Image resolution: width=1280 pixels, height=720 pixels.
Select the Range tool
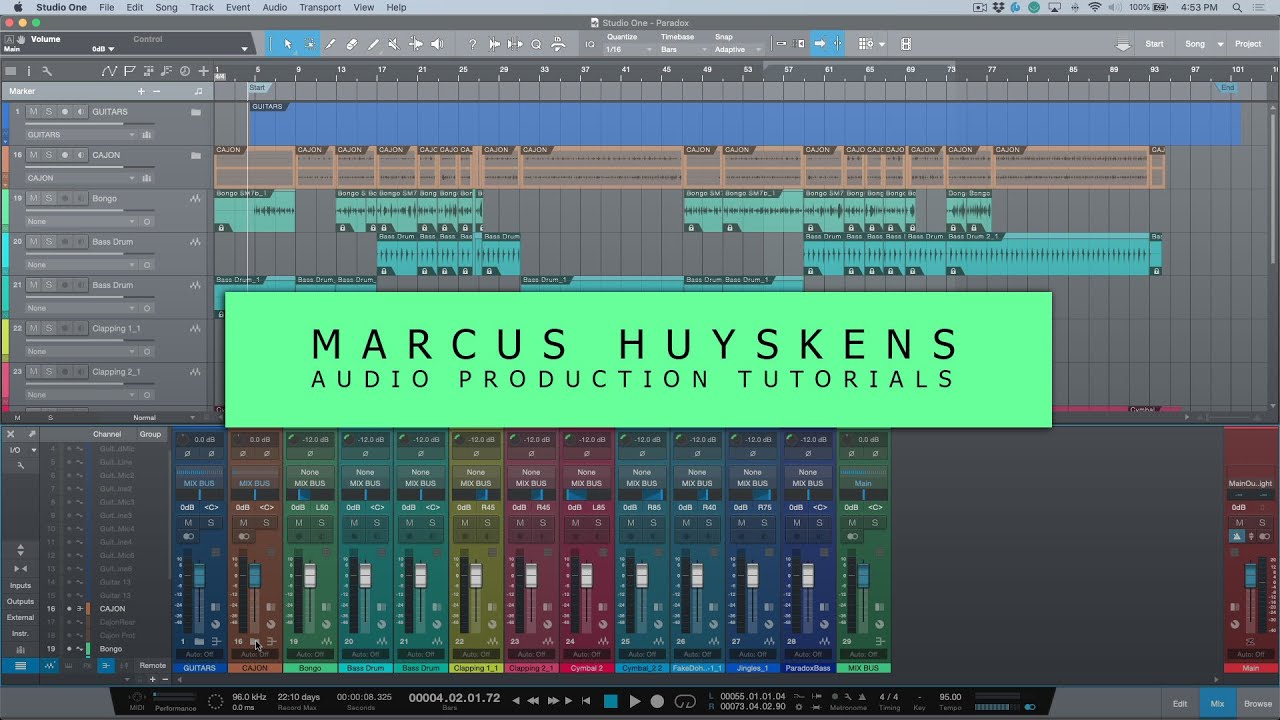tap(310, 44)
